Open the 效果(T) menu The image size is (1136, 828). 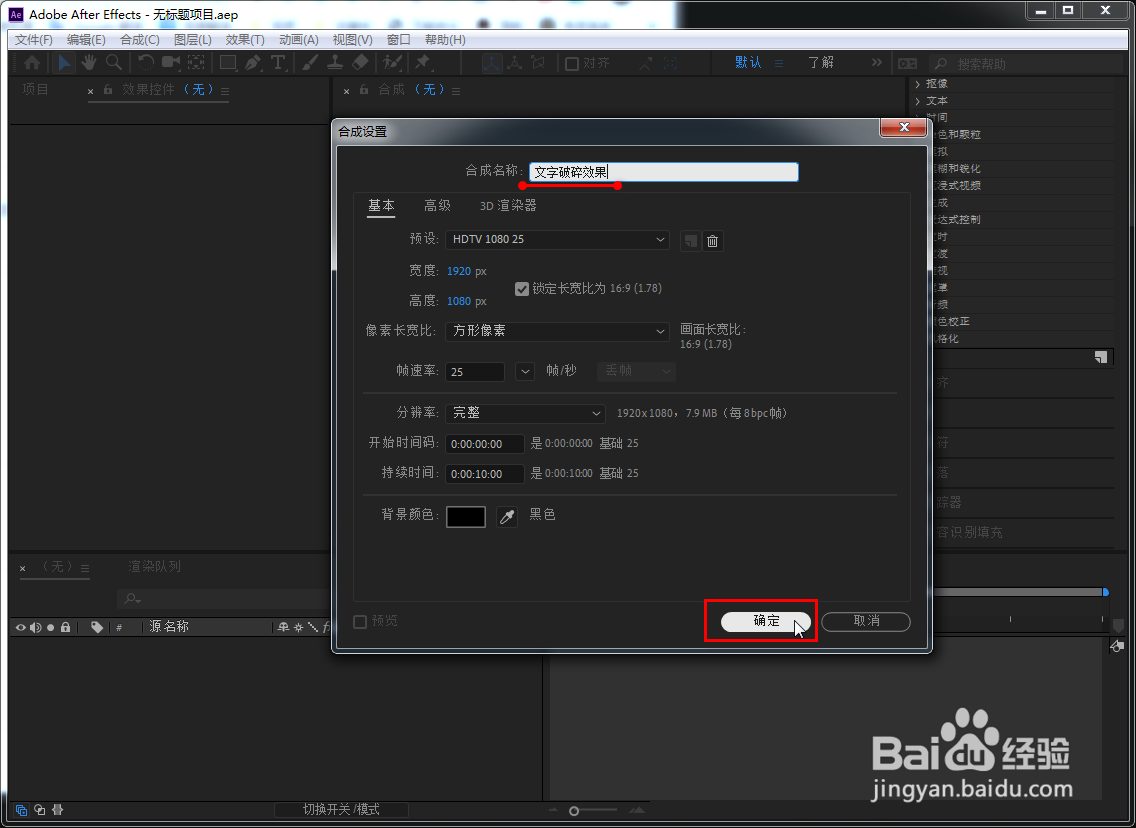coord(245,39)
